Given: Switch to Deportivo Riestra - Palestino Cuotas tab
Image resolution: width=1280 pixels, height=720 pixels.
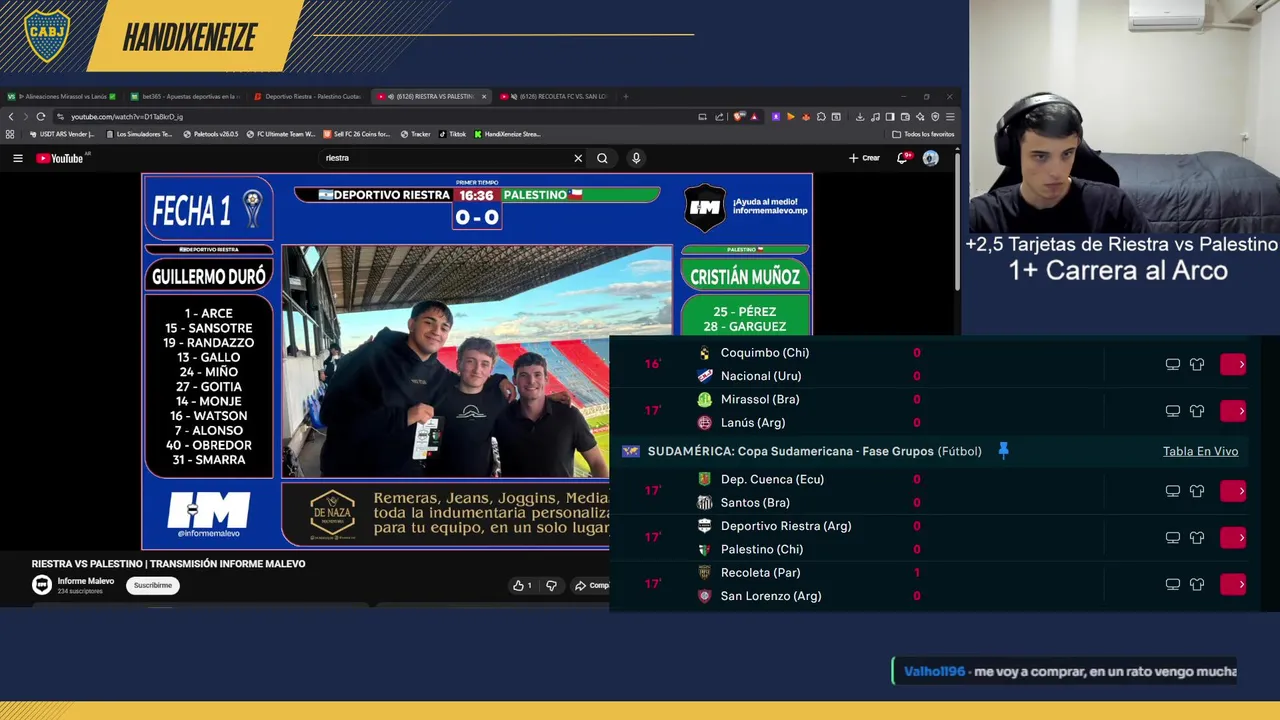Looking at the screenshot, I should click(307, 97).
